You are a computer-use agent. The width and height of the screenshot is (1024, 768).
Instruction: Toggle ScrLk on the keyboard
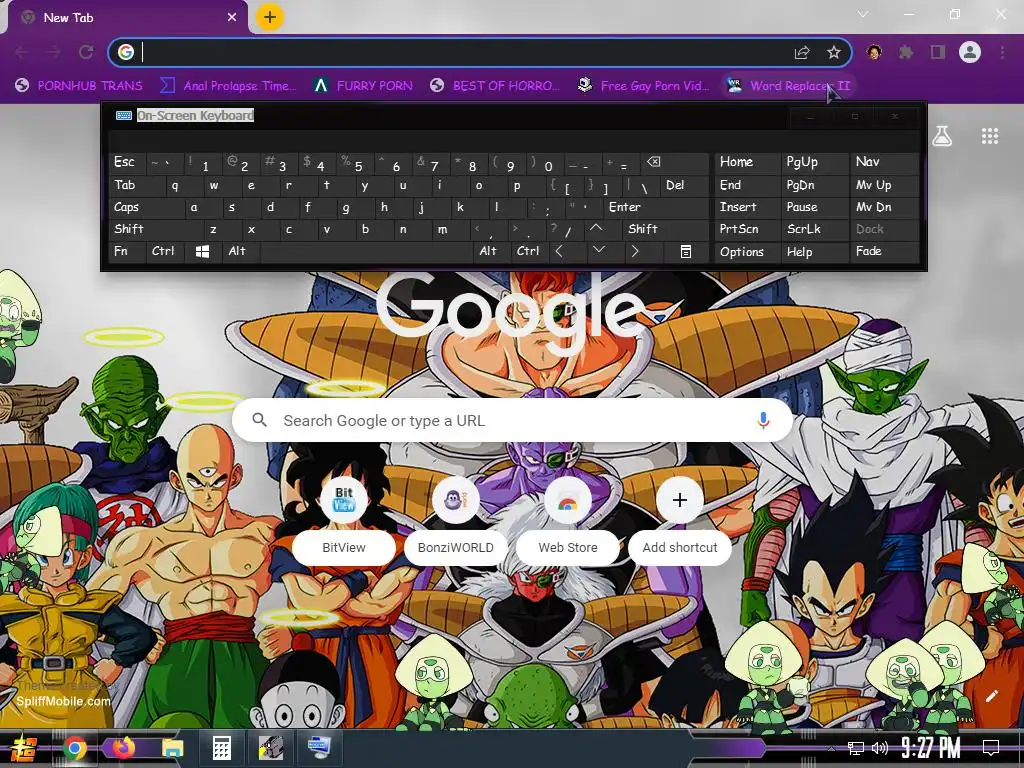click(814, 229)
